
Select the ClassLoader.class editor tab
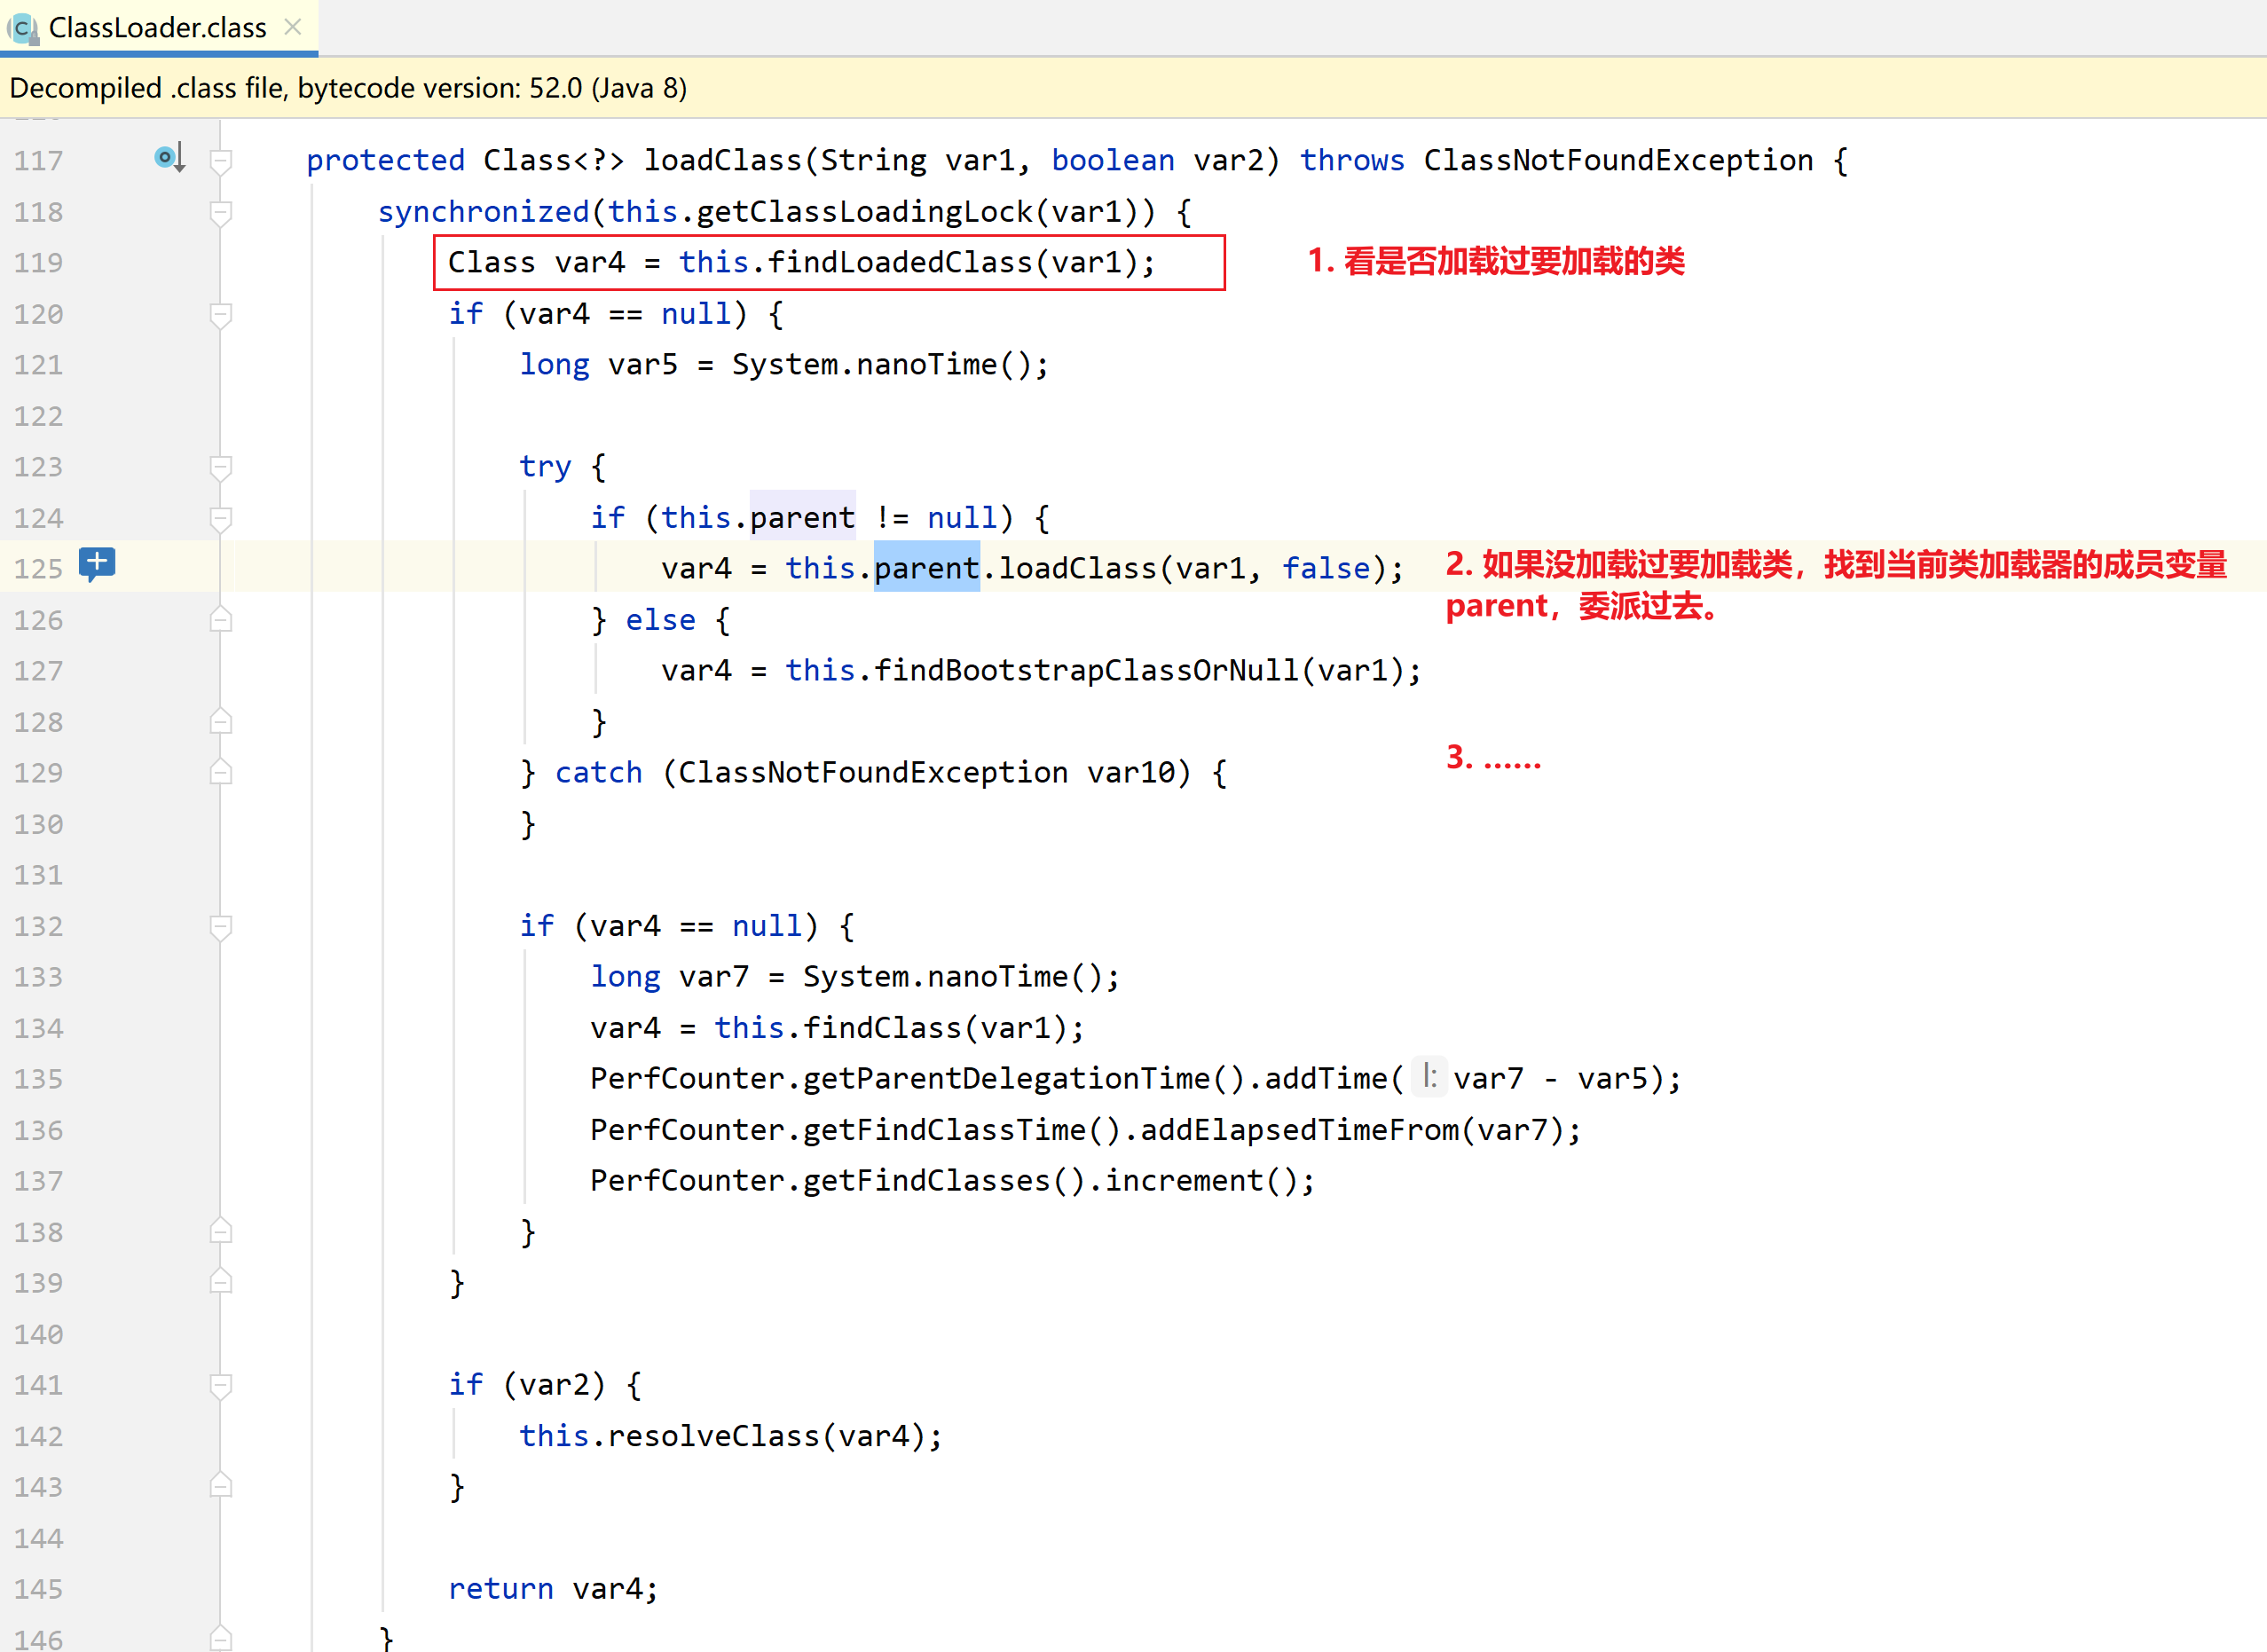pyautogui.click(x=157, y=28)
